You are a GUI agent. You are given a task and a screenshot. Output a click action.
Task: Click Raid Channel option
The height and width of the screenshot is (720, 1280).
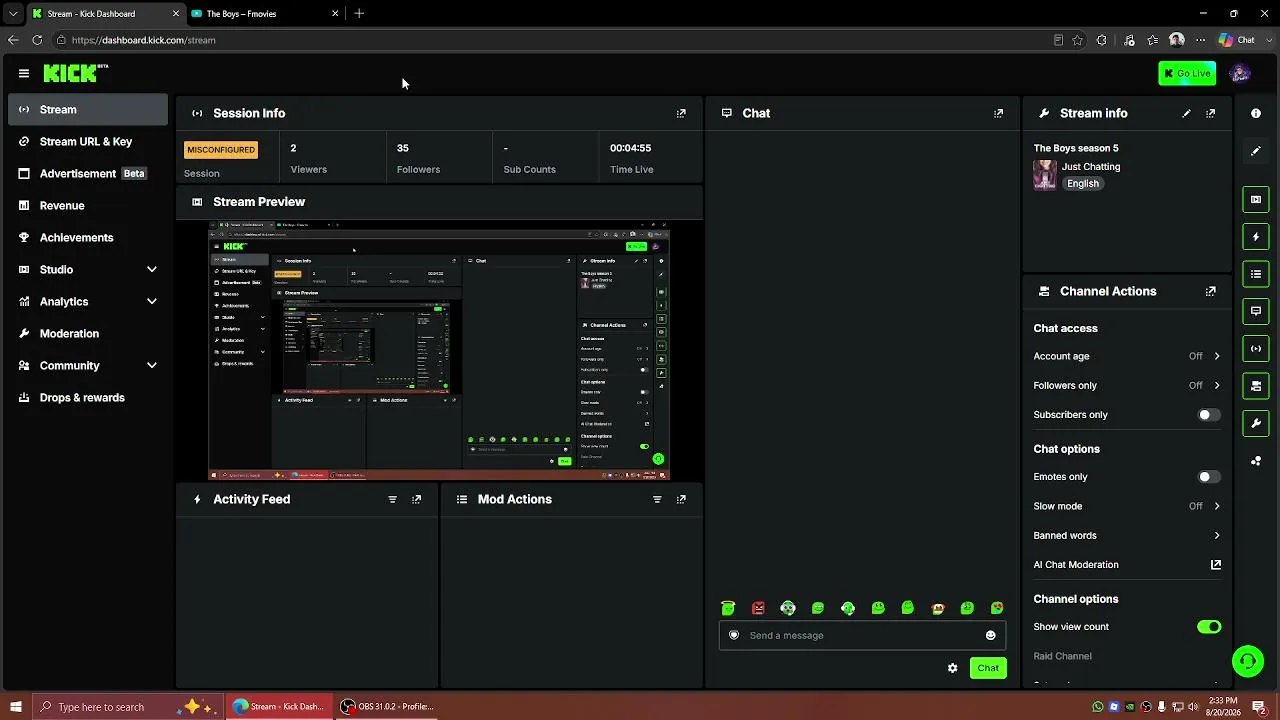click(x=1062, y=656)
